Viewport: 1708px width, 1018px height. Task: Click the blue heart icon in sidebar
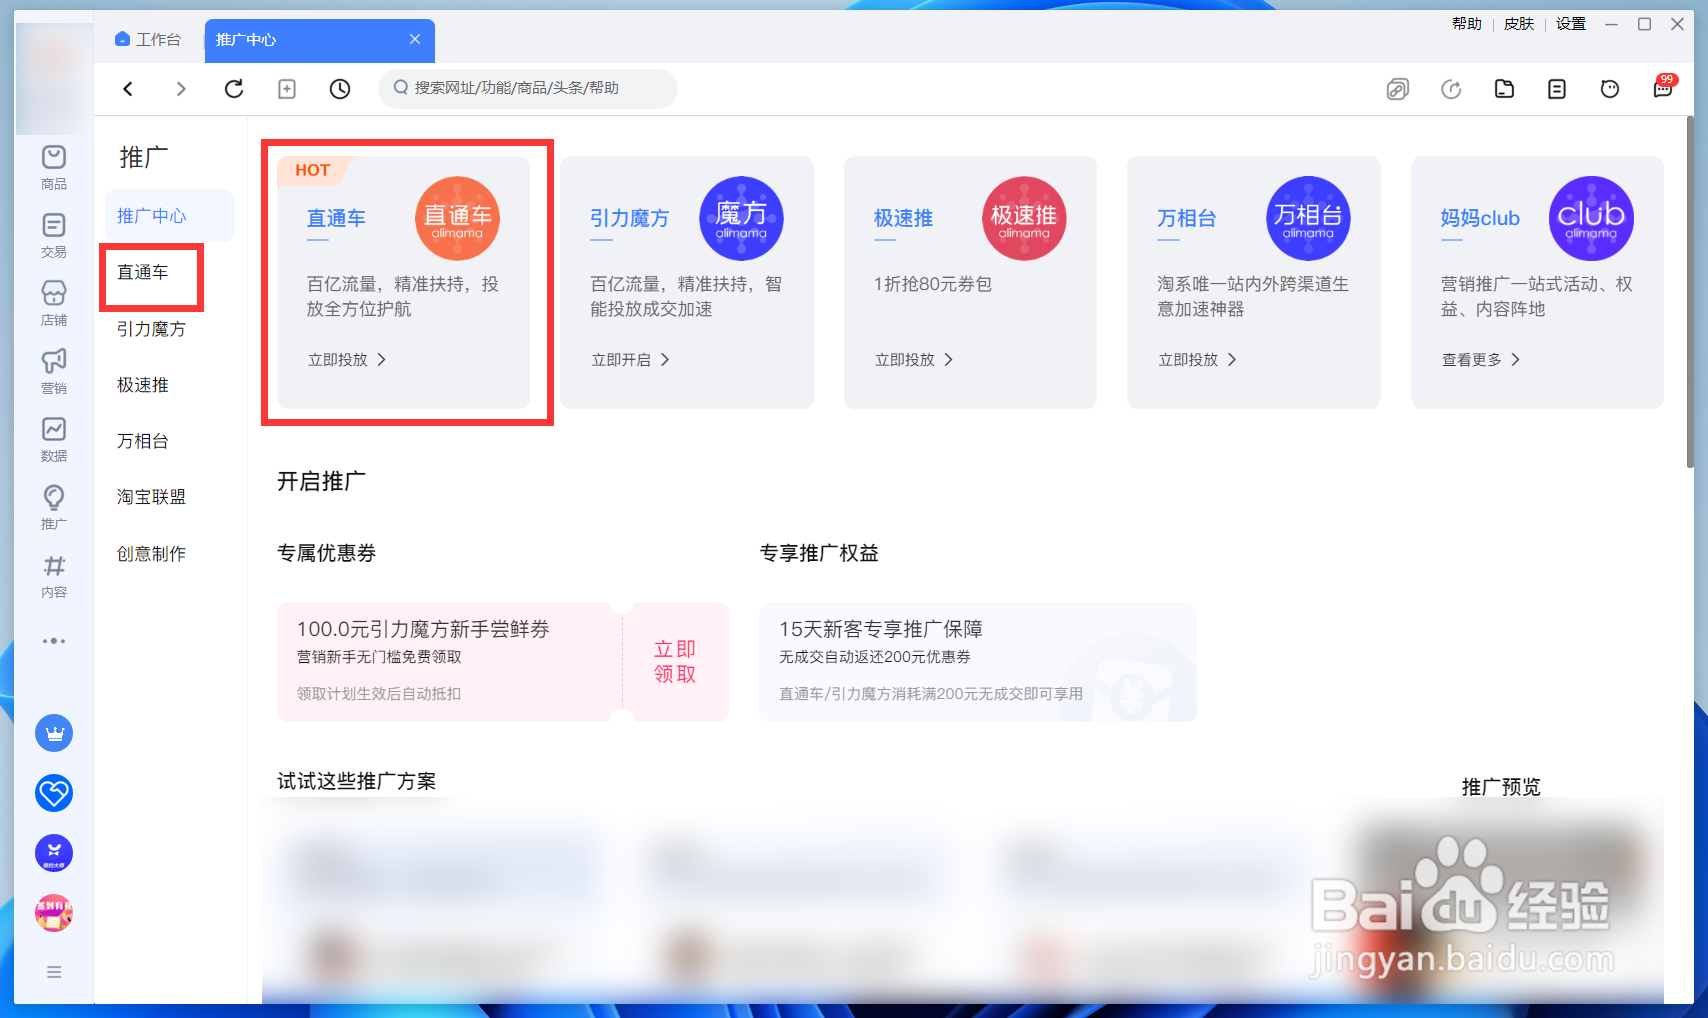tap(54, 793)
